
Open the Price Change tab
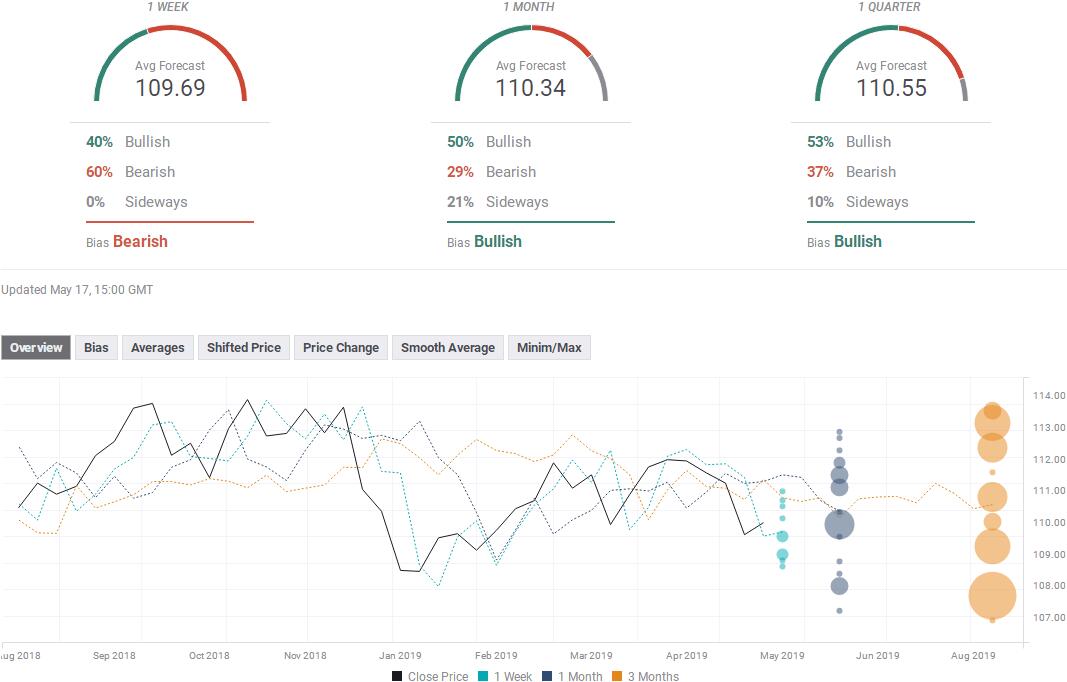pos(340,348)
